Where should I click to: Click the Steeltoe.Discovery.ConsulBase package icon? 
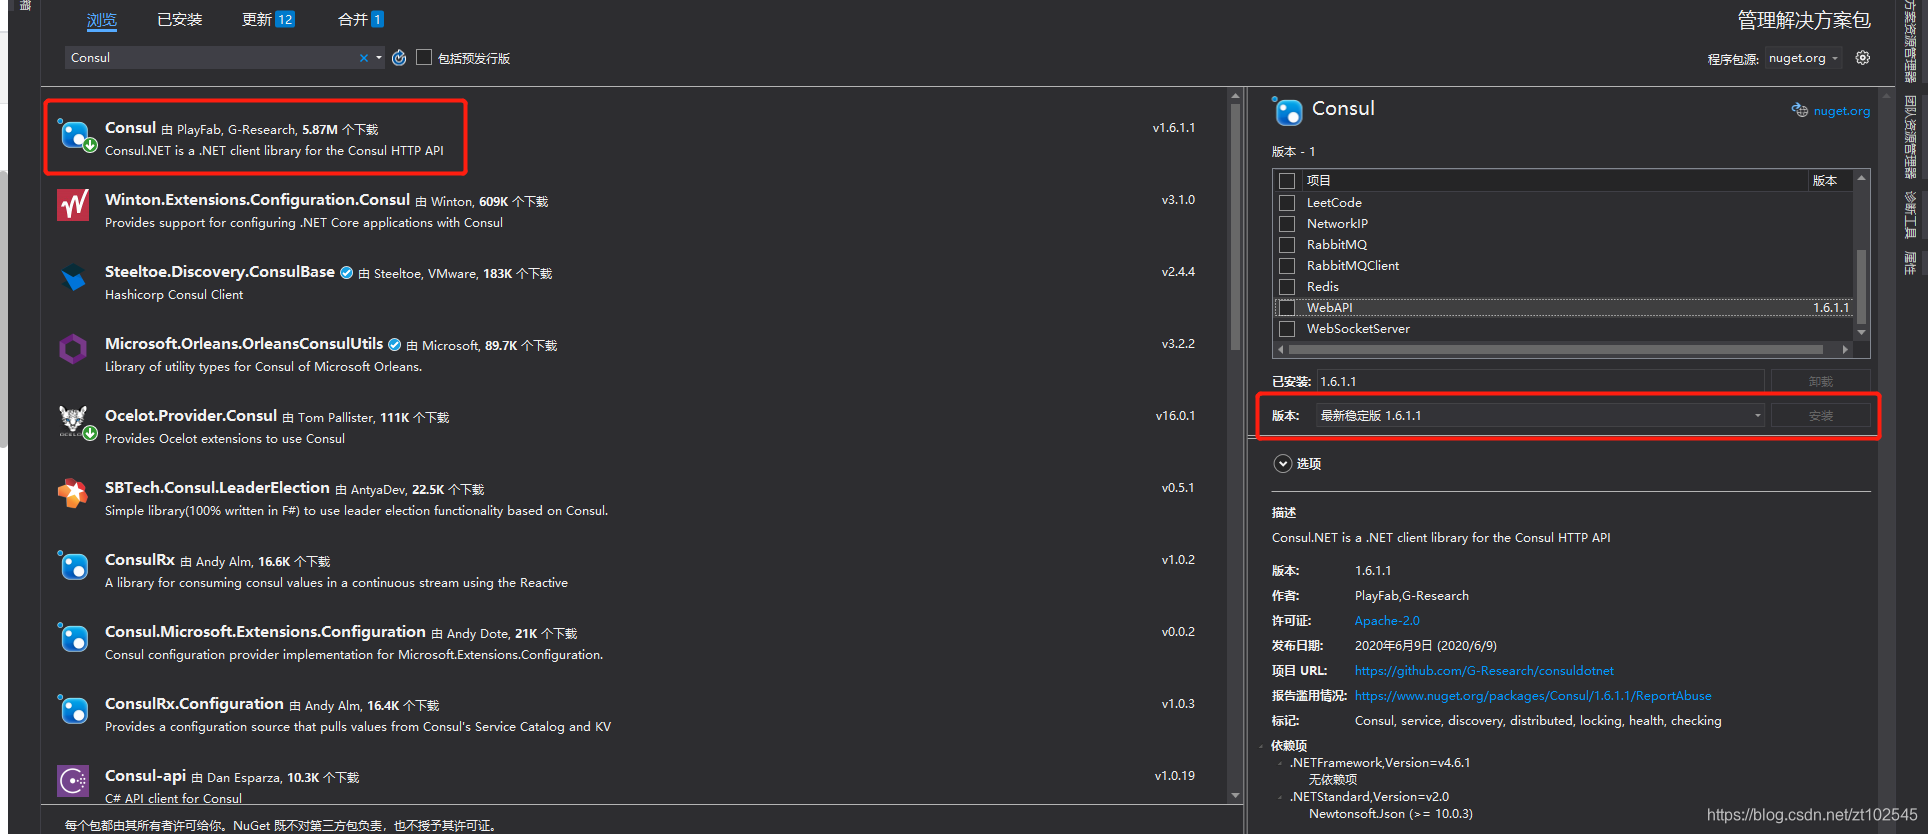(73, 277)
